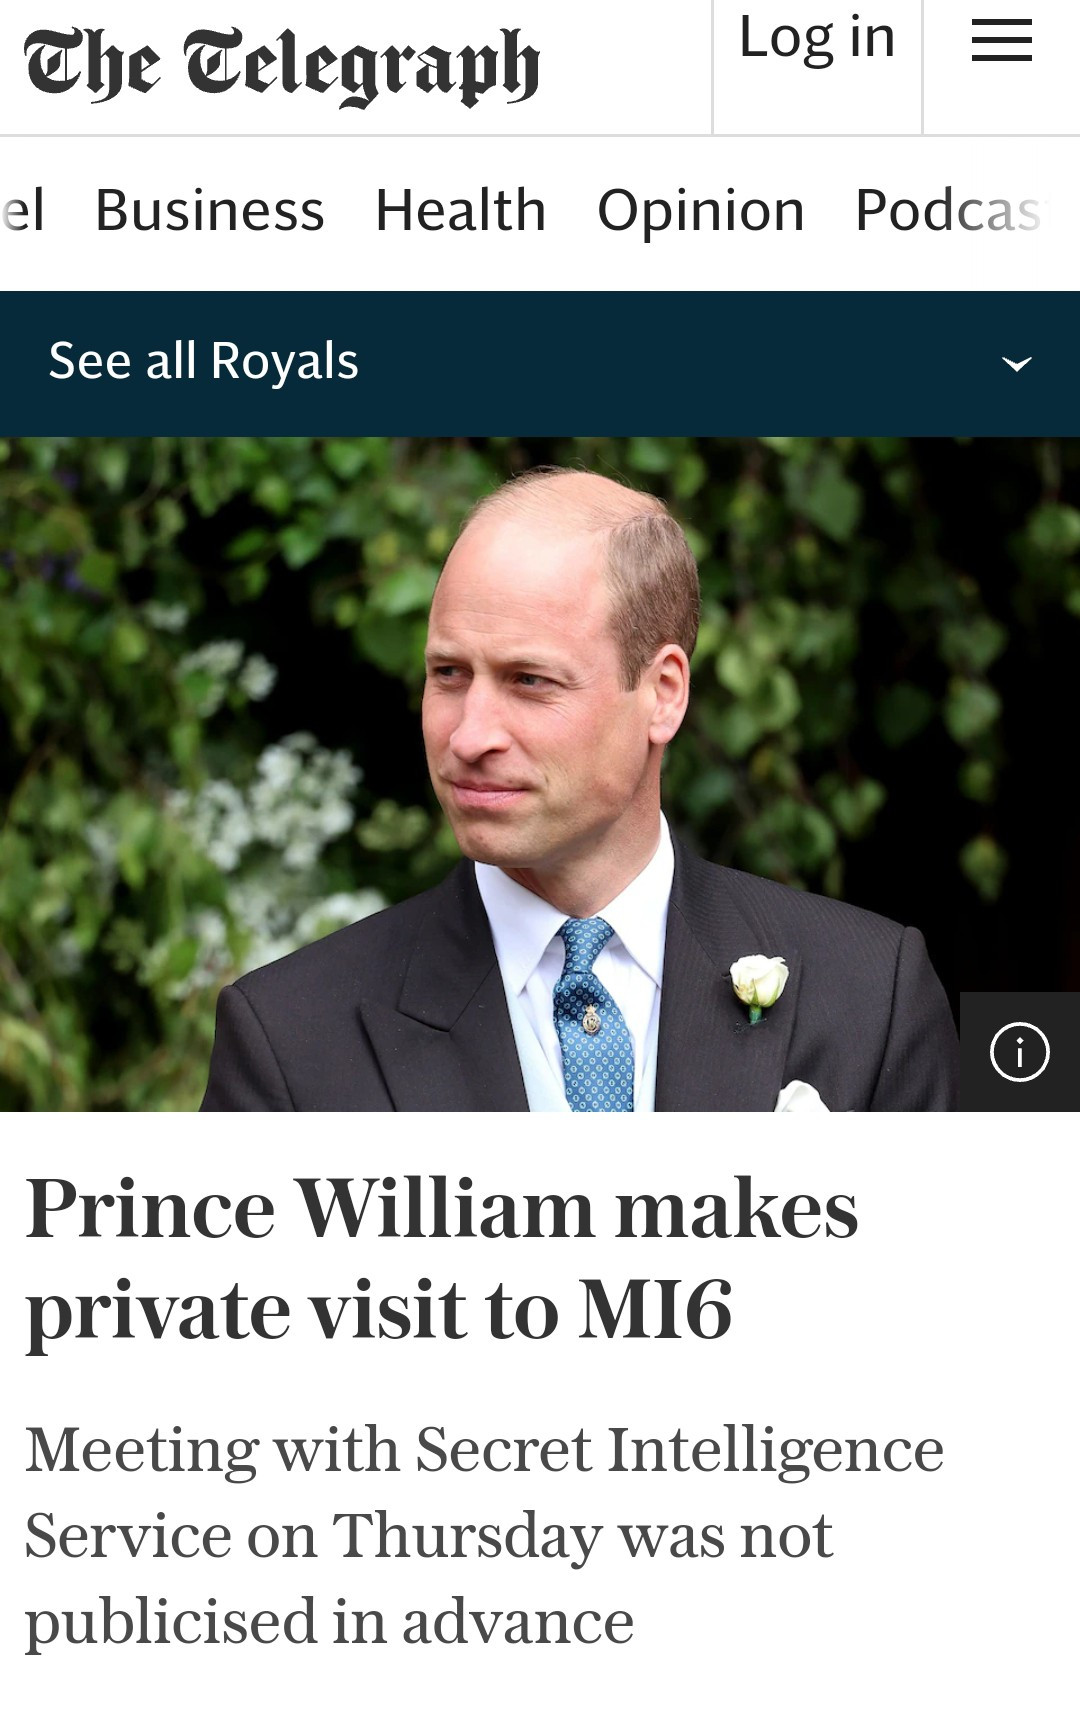Select the Podcasts nav item
This screenshot has height=1709, width=1080.
952,211
